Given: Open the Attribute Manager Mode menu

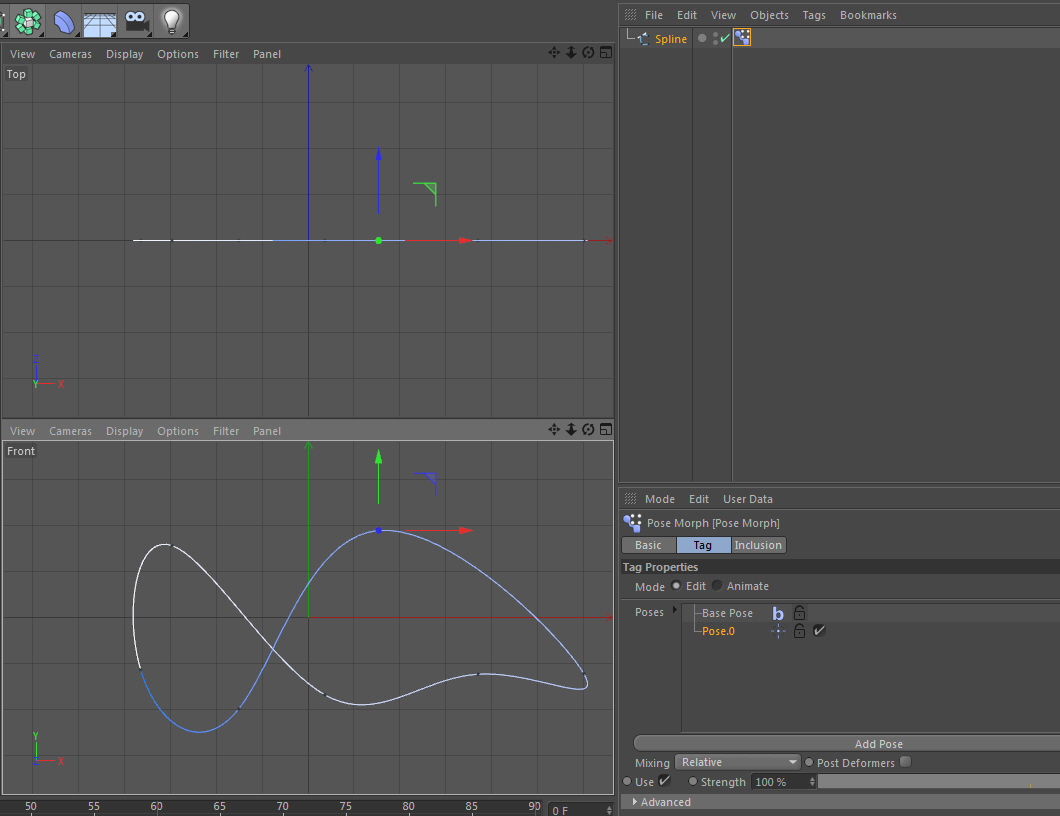Looking at the screenshot, I should [660, 499].
